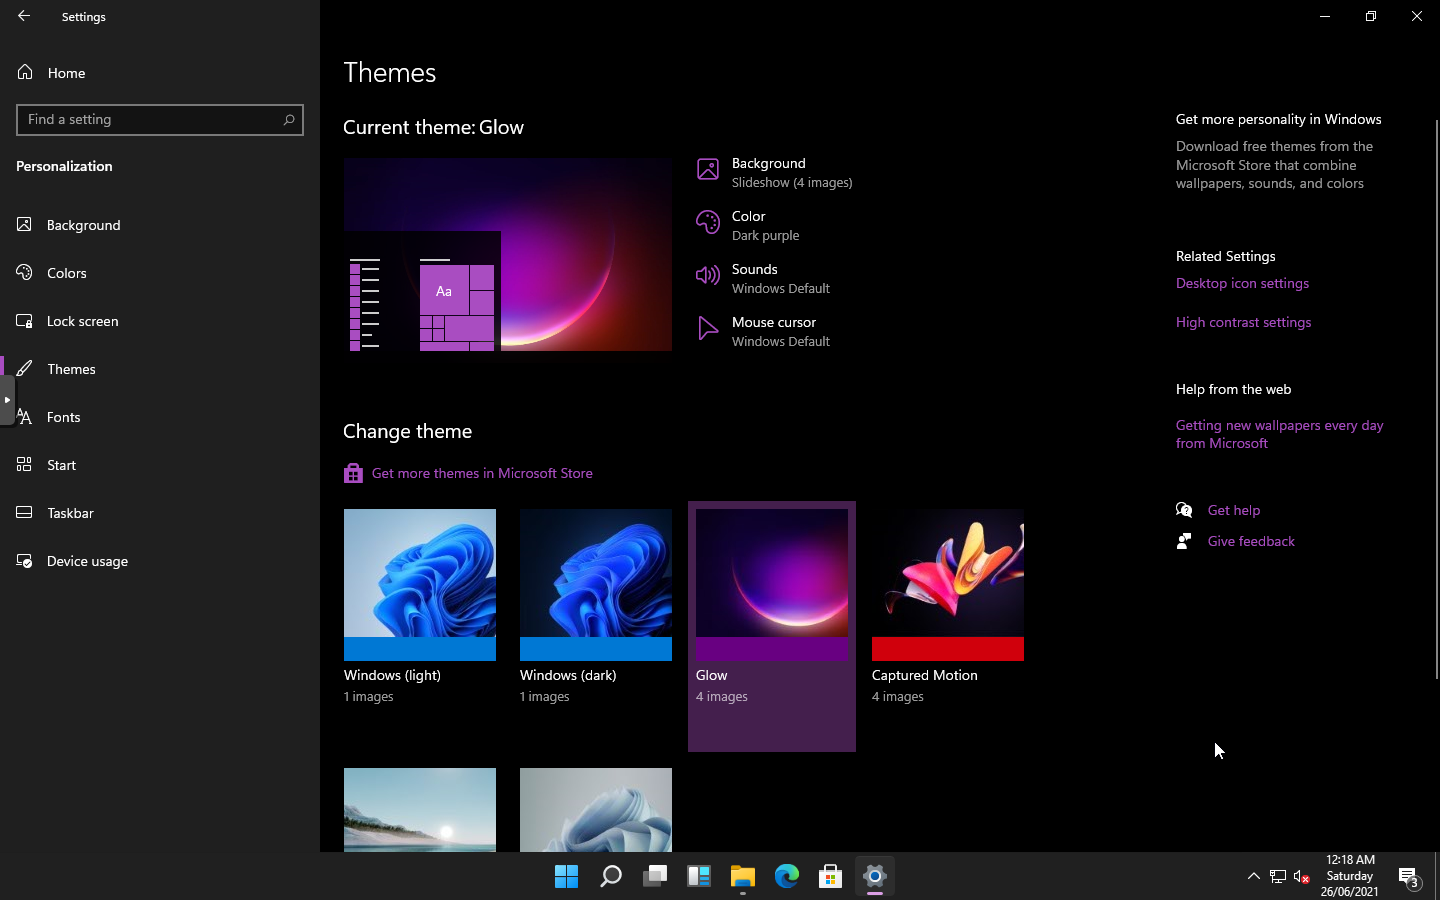Click the Device usage icon in the sidebar

coord(25,561)
